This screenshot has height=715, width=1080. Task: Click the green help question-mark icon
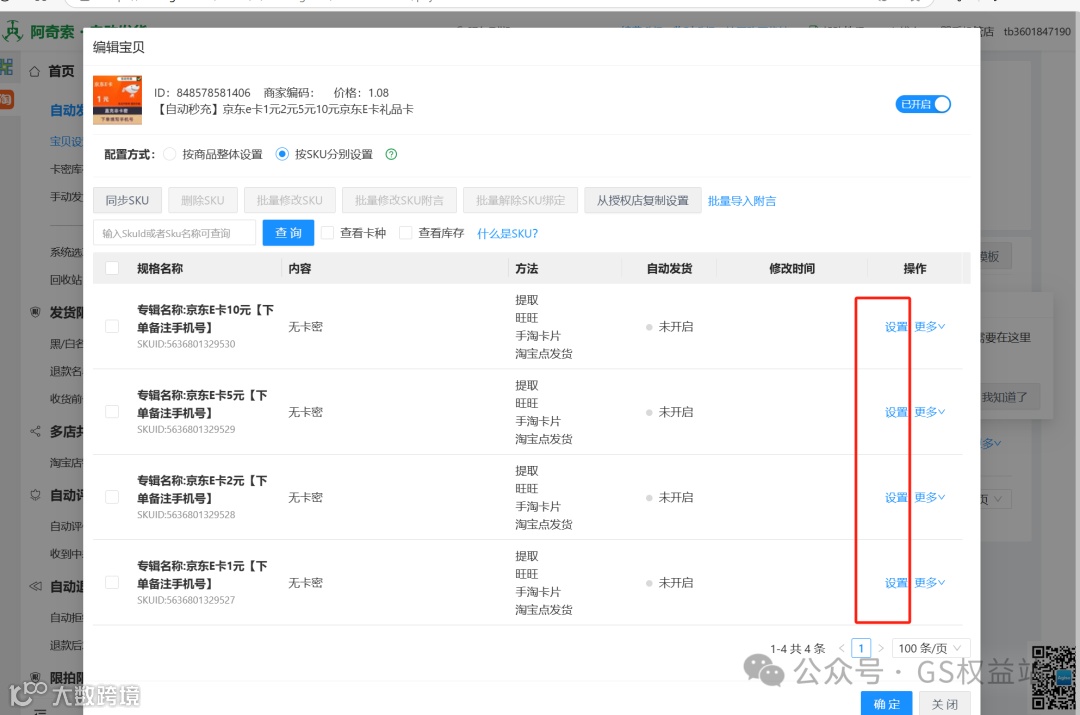391,154
